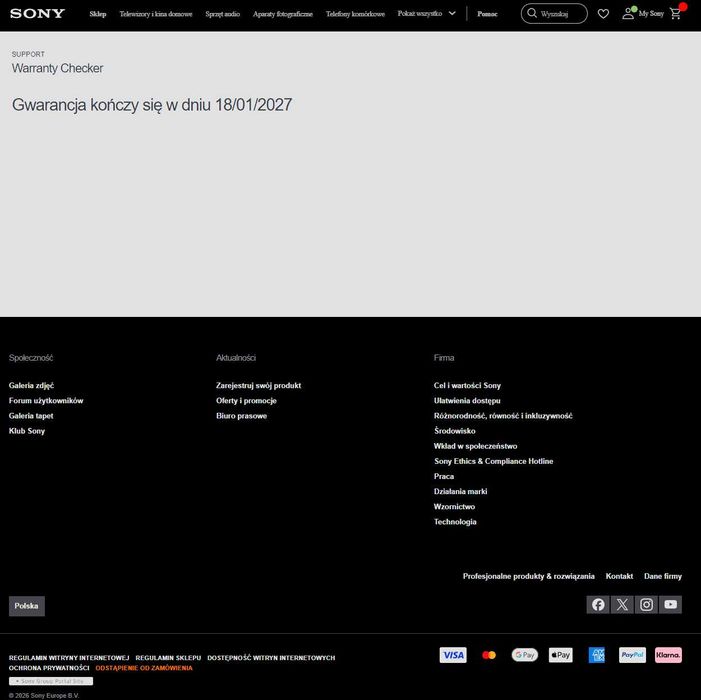Open the wishlist heart icon
Image resolution: width=701 pixels, height=700 pixels.
click(x=603, y=14)
